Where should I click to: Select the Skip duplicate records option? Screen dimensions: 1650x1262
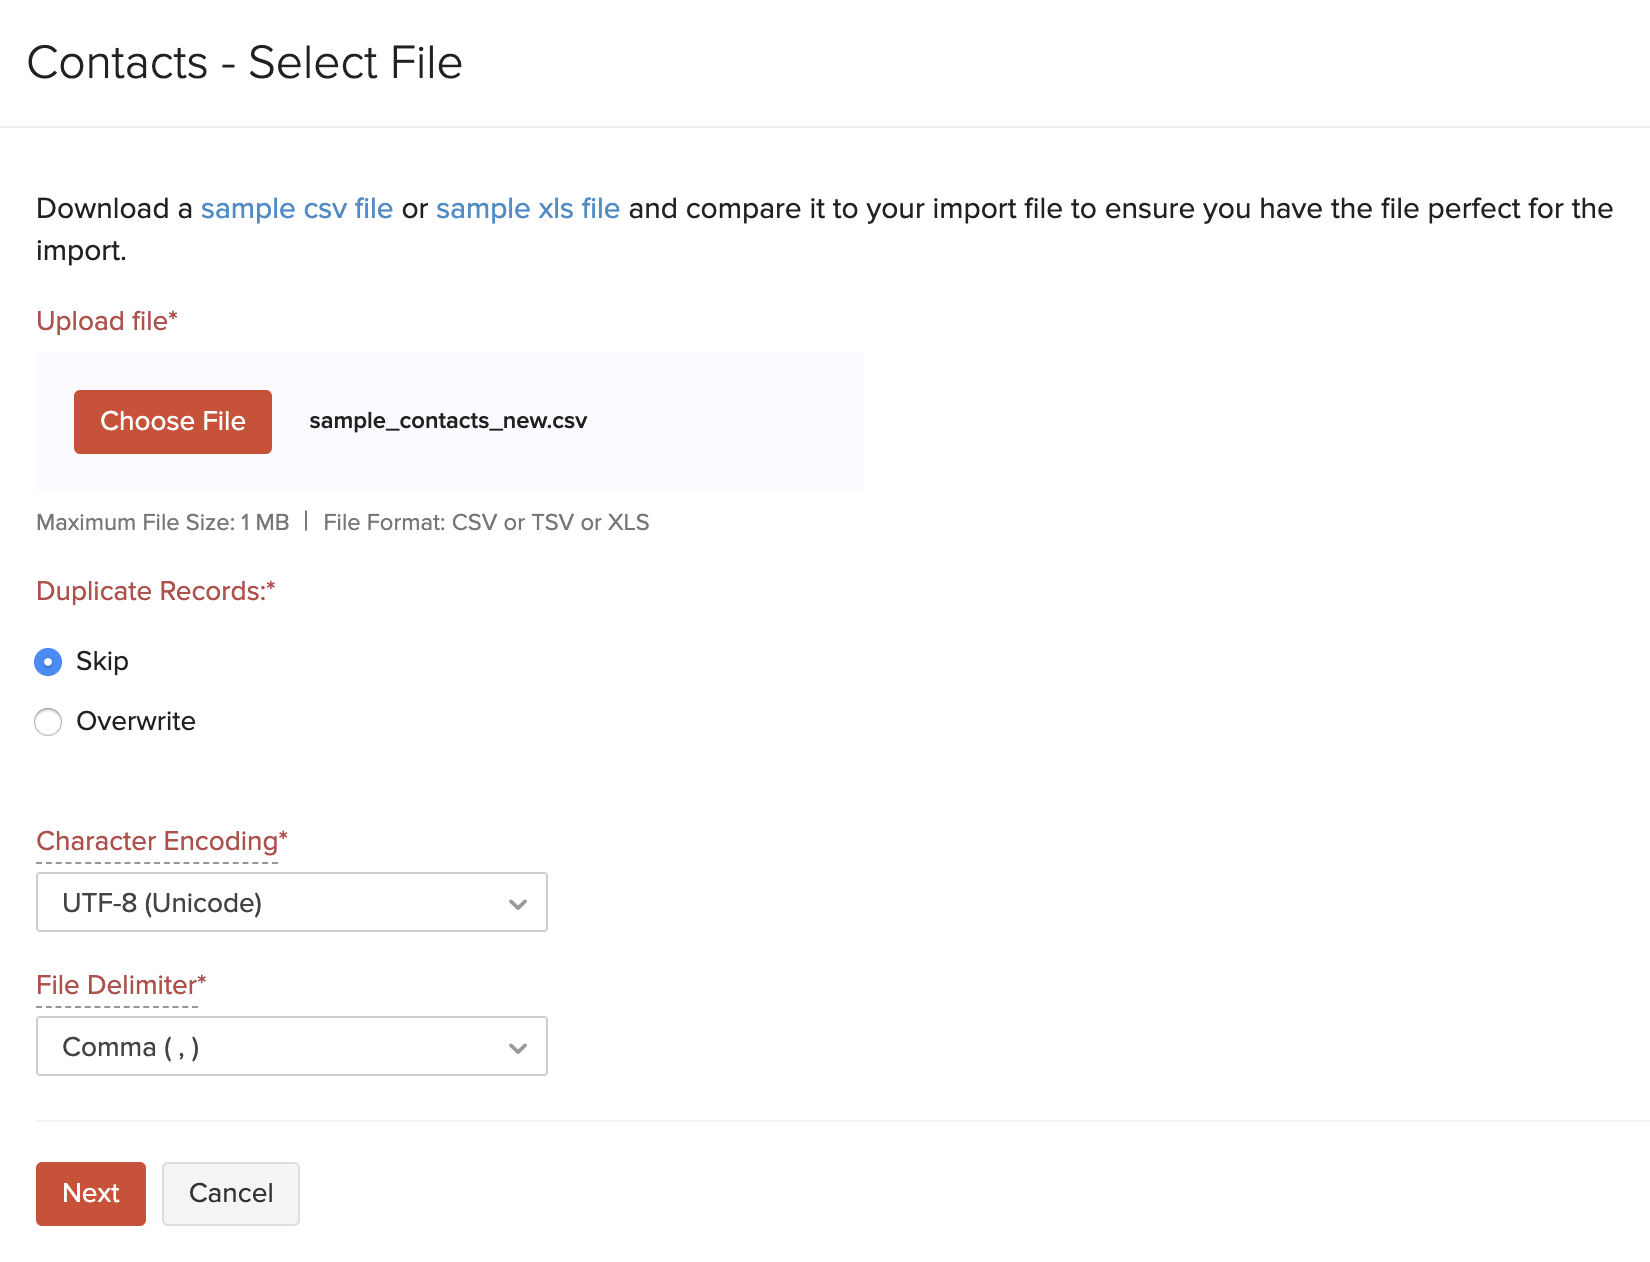47,661
